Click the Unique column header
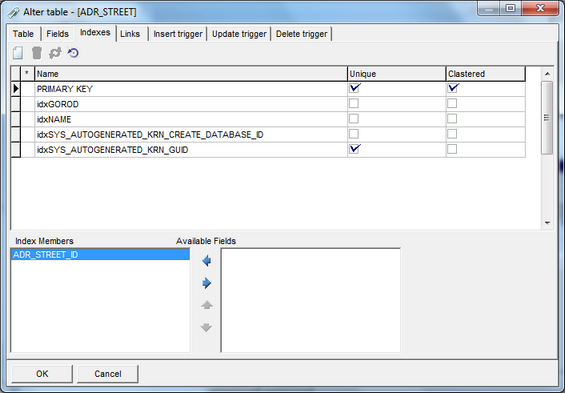Viewport: 565px width, 393px height. 396,74
